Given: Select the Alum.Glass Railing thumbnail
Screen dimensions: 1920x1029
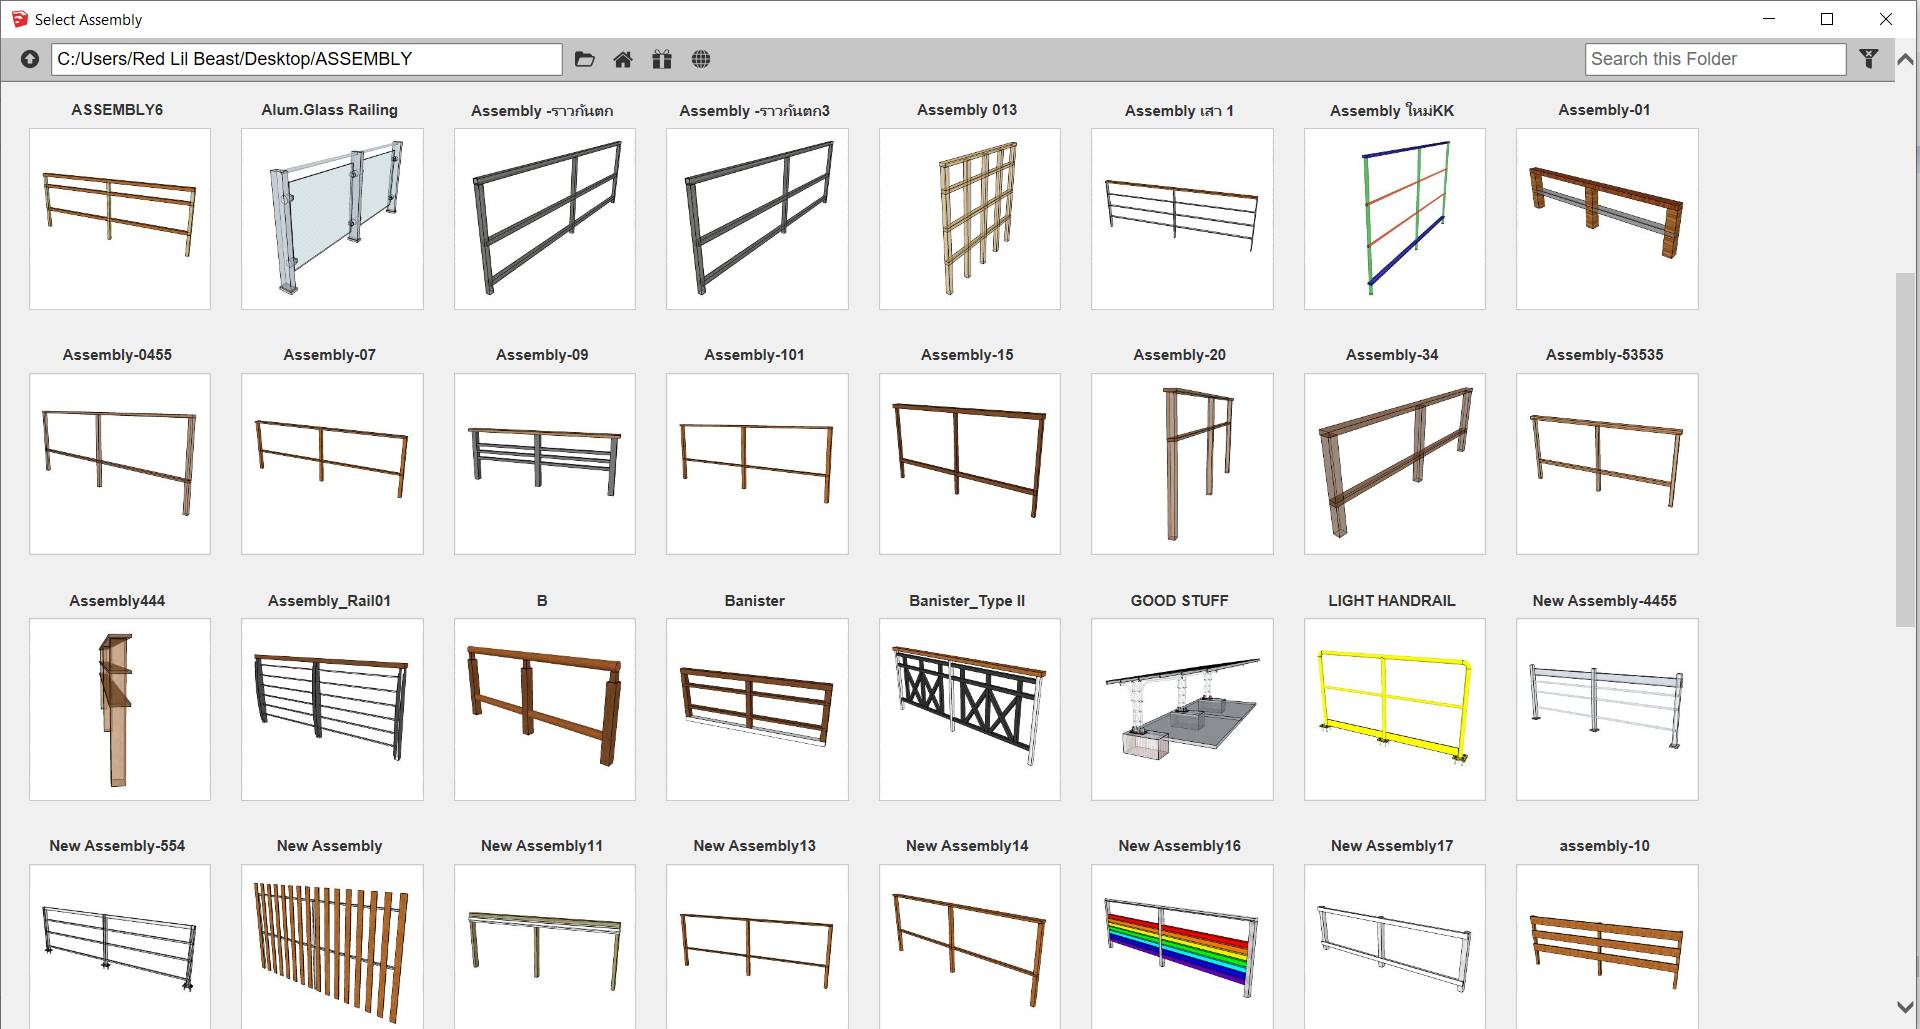Looking at the screenshot, I should click(x=332, y=219).
